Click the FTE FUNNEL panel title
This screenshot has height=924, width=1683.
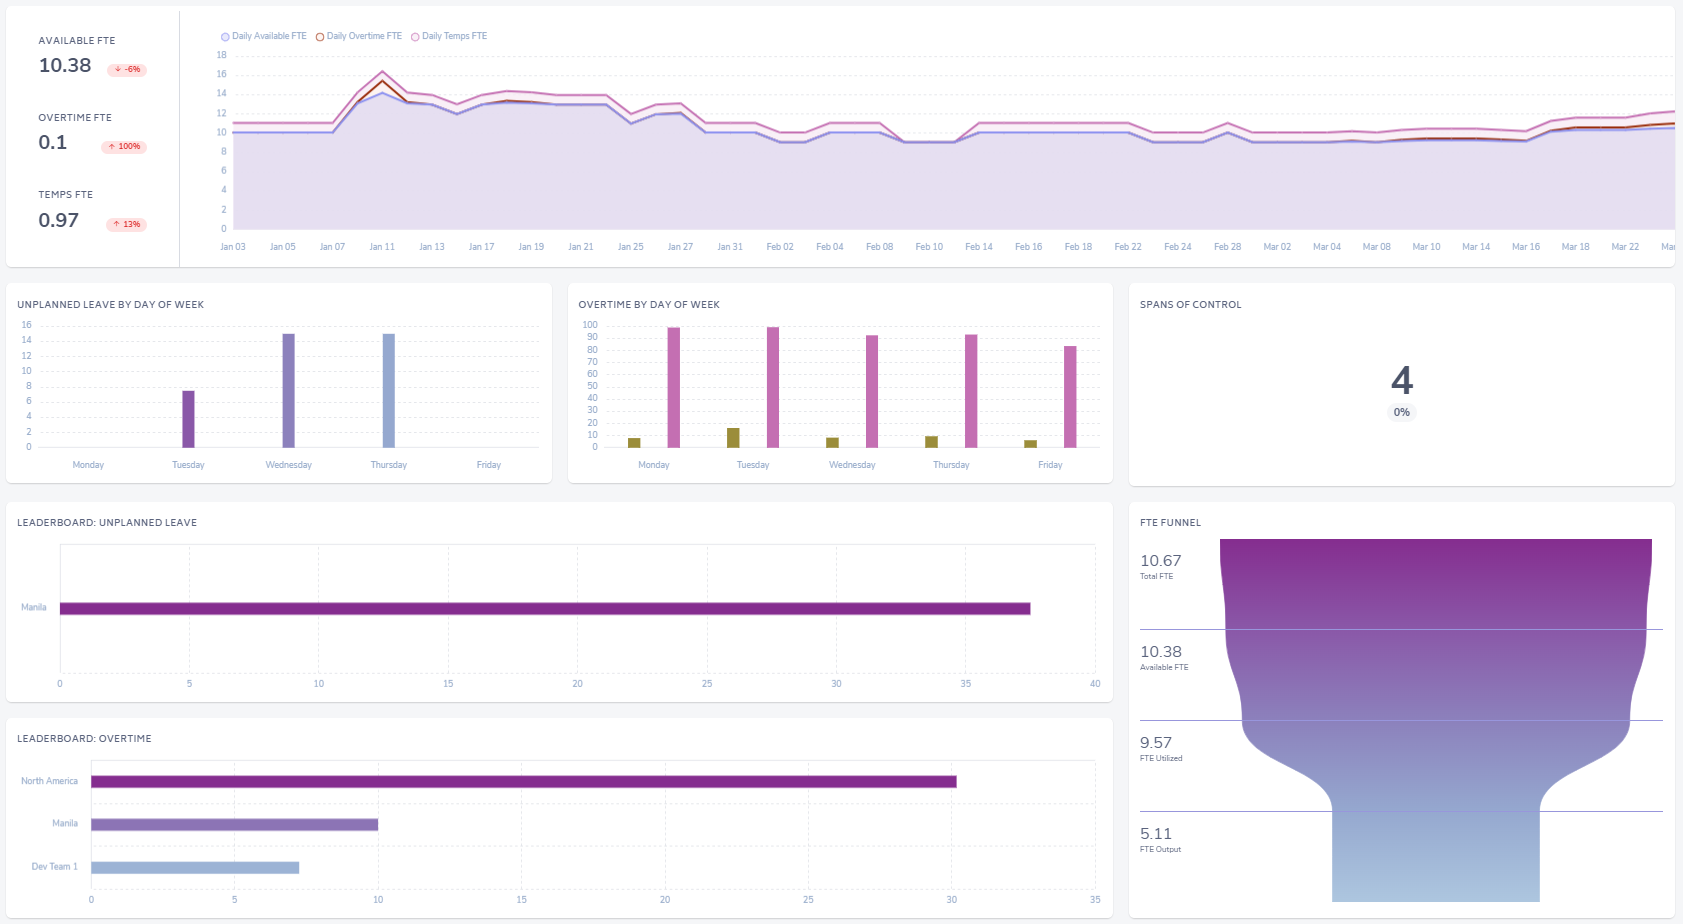point(1170,523)
